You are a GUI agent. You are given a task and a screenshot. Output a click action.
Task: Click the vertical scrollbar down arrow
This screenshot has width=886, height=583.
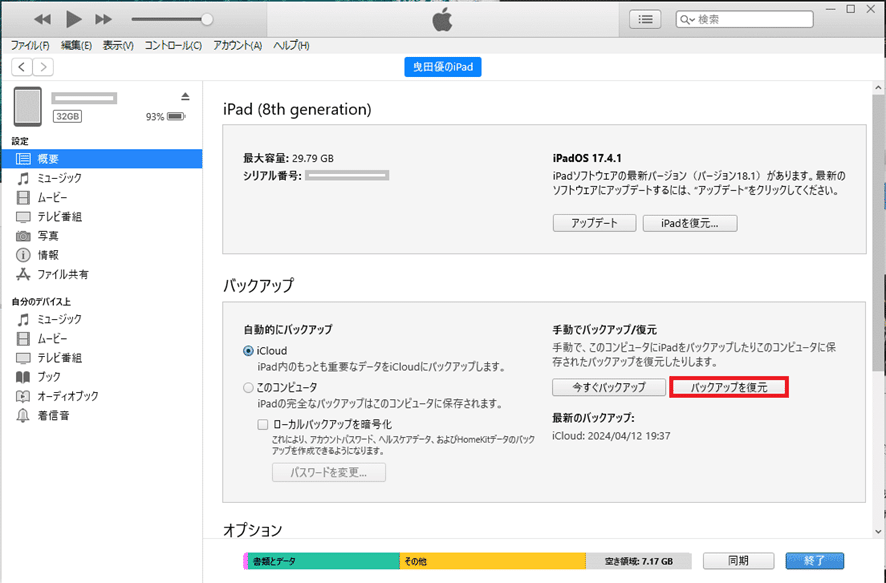878,531
